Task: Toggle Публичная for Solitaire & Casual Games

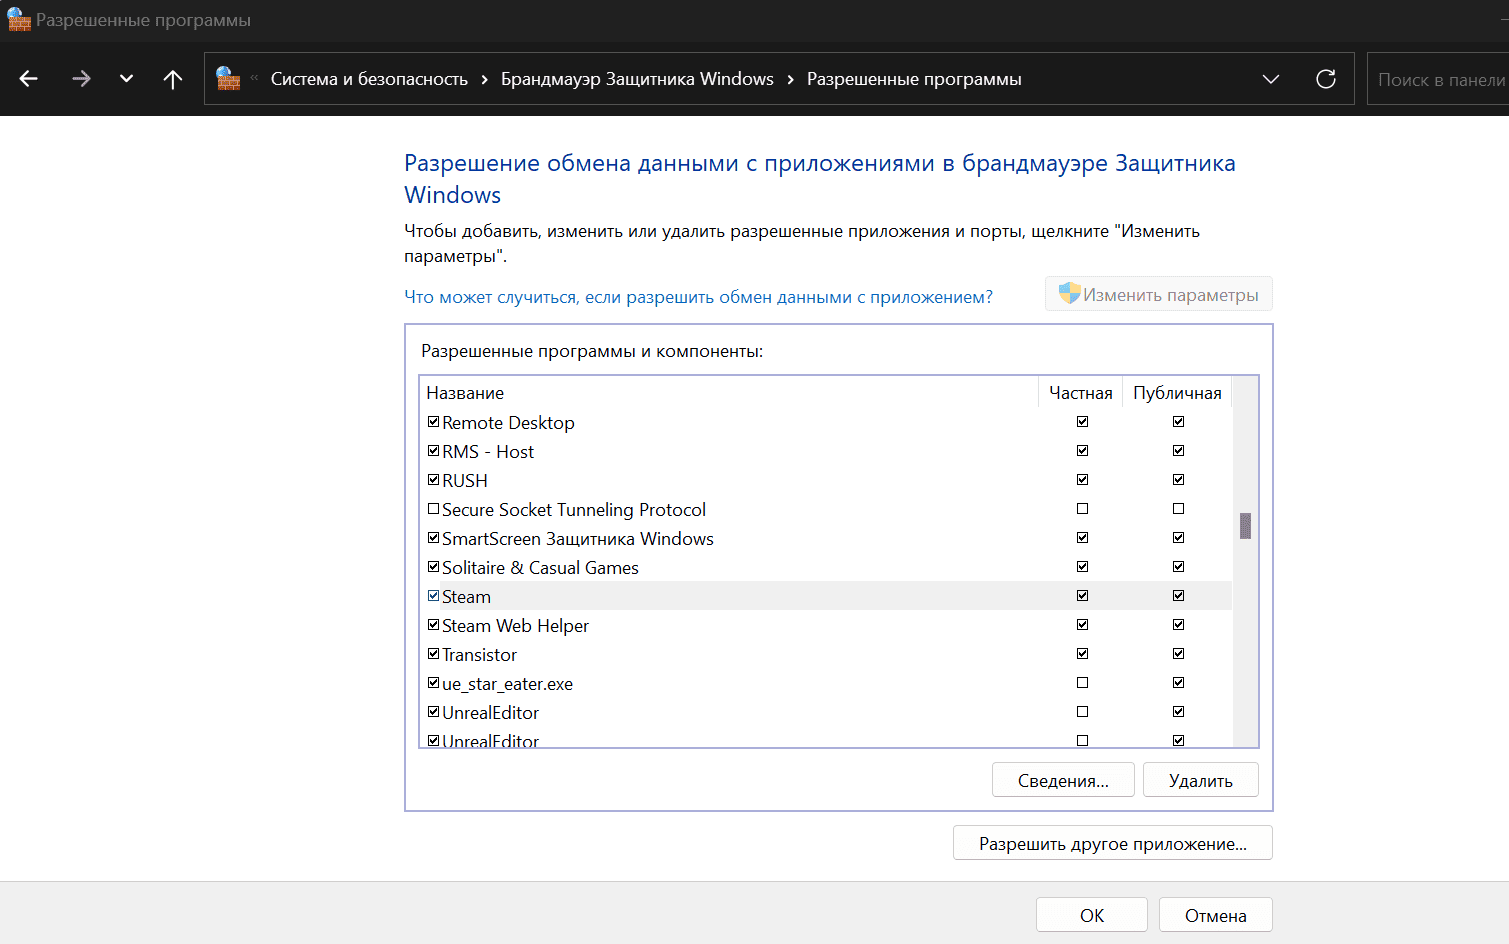Action: [1178, 567]
